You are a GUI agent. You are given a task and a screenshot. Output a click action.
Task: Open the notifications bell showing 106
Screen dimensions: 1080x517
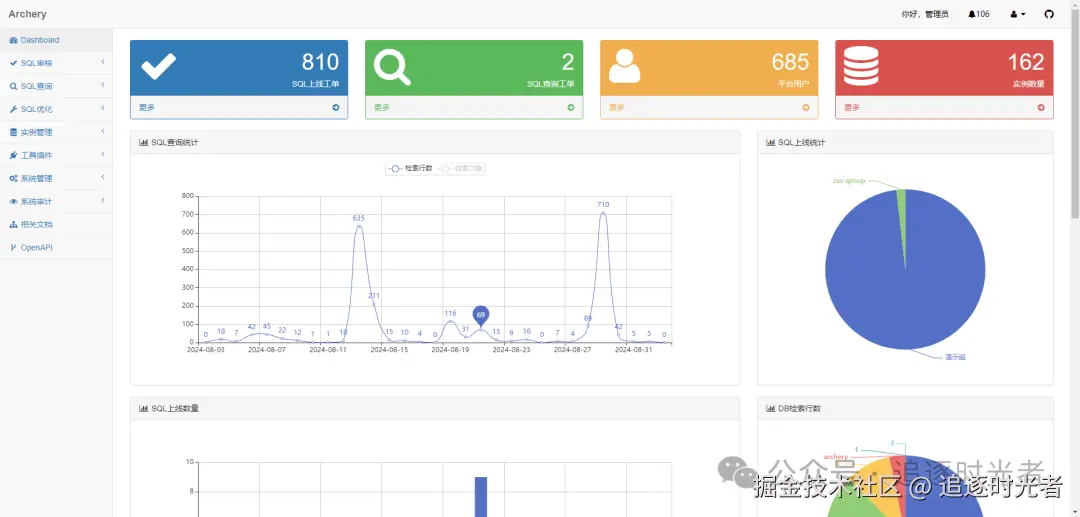click(x=978, y=14)
